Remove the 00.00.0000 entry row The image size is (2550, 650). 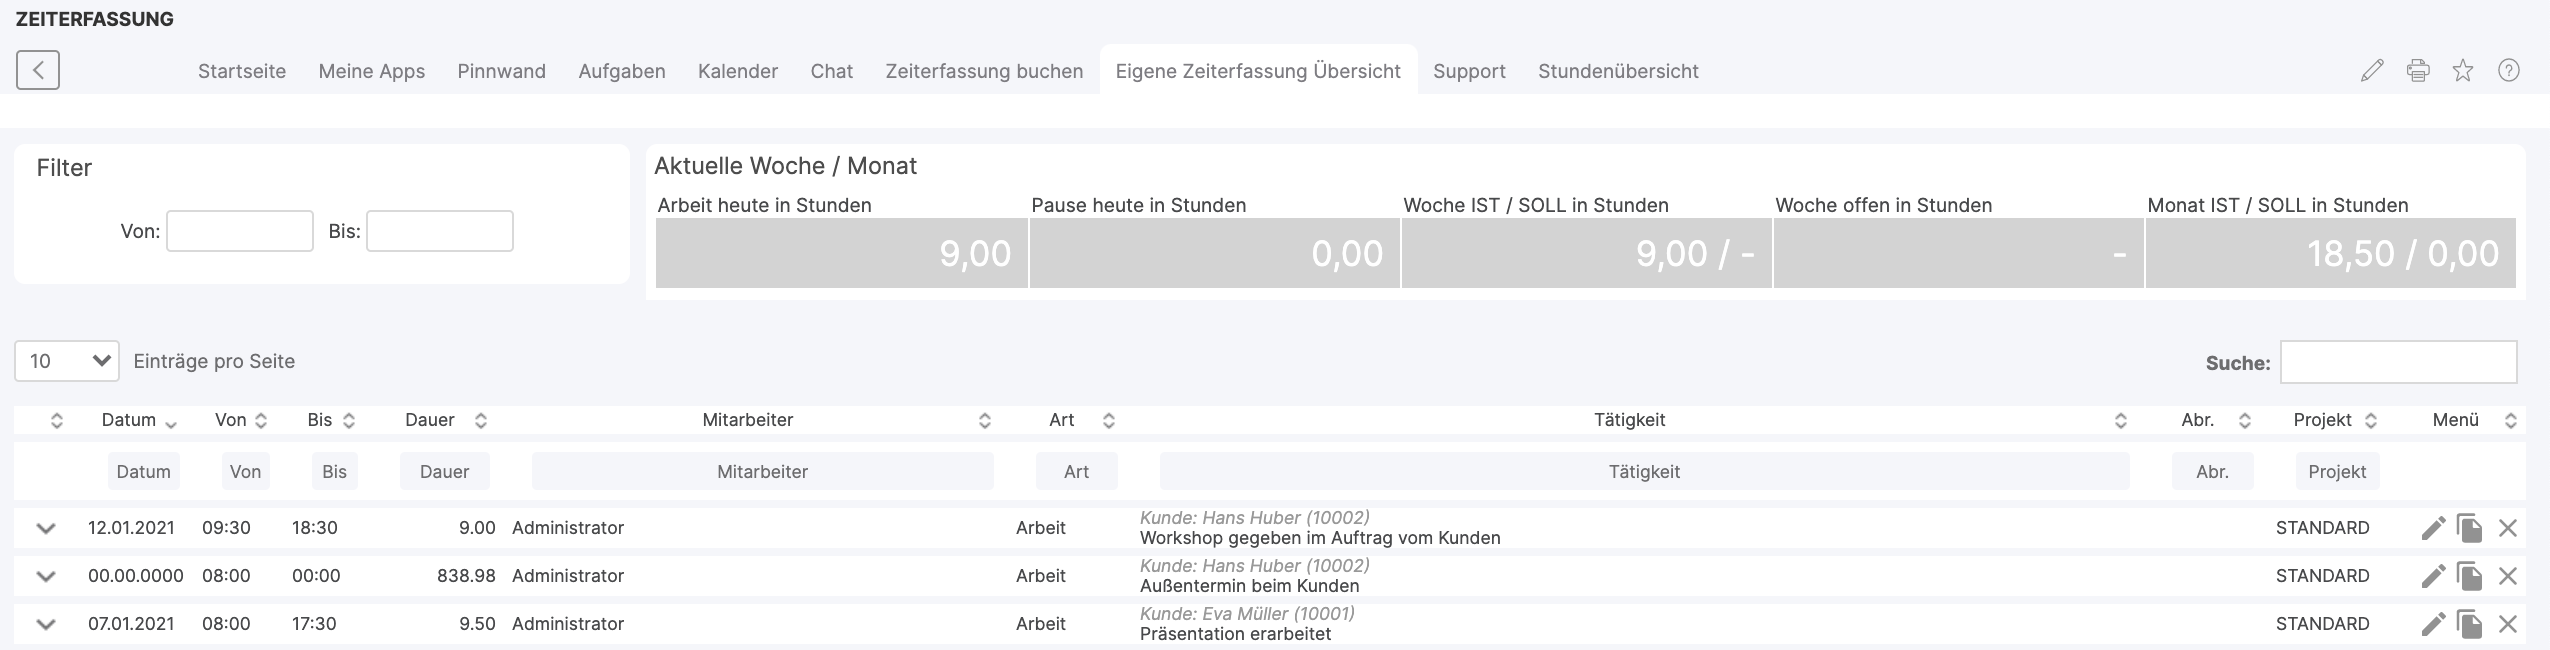pyautogui.click(x=2507, y=576)
